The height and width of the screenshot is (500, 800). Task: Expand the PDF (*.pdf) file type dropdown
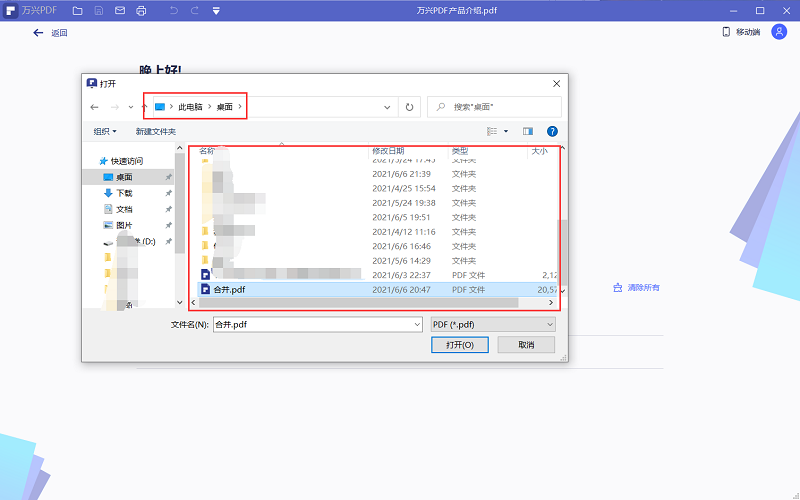[492, 324]
